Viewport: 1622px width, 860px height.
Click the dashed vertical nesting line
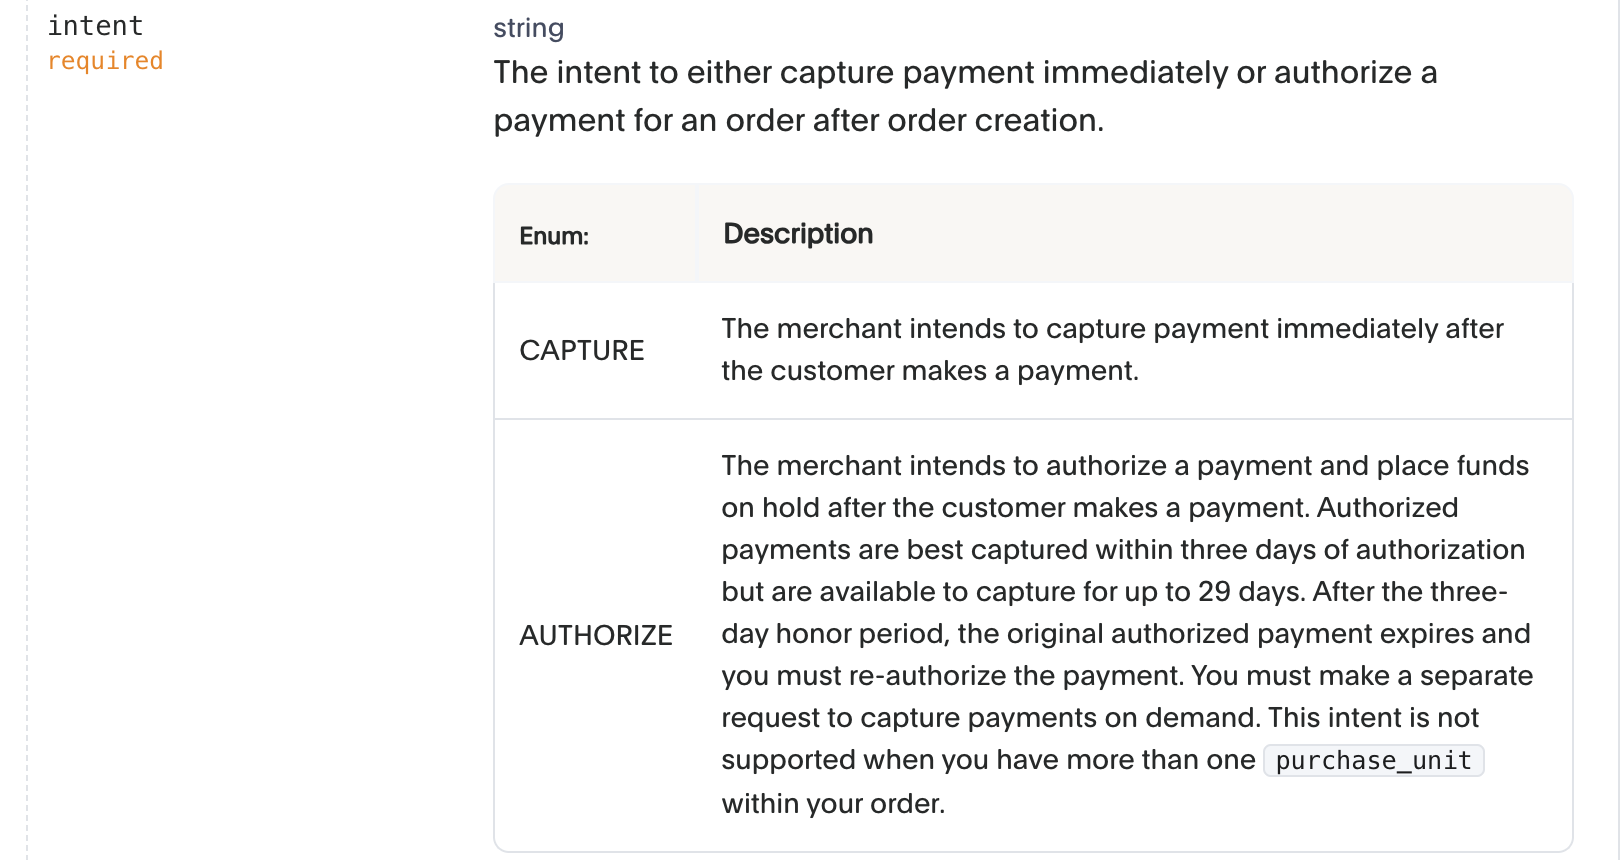27,430
